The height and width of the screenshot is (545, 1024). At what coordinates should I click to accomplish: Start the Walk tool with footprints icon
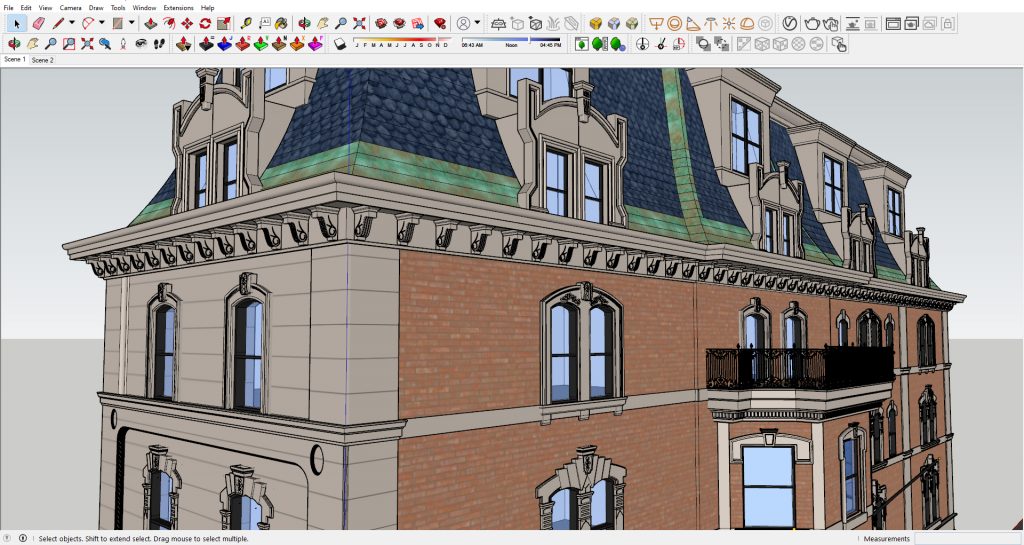pos(157,44)
